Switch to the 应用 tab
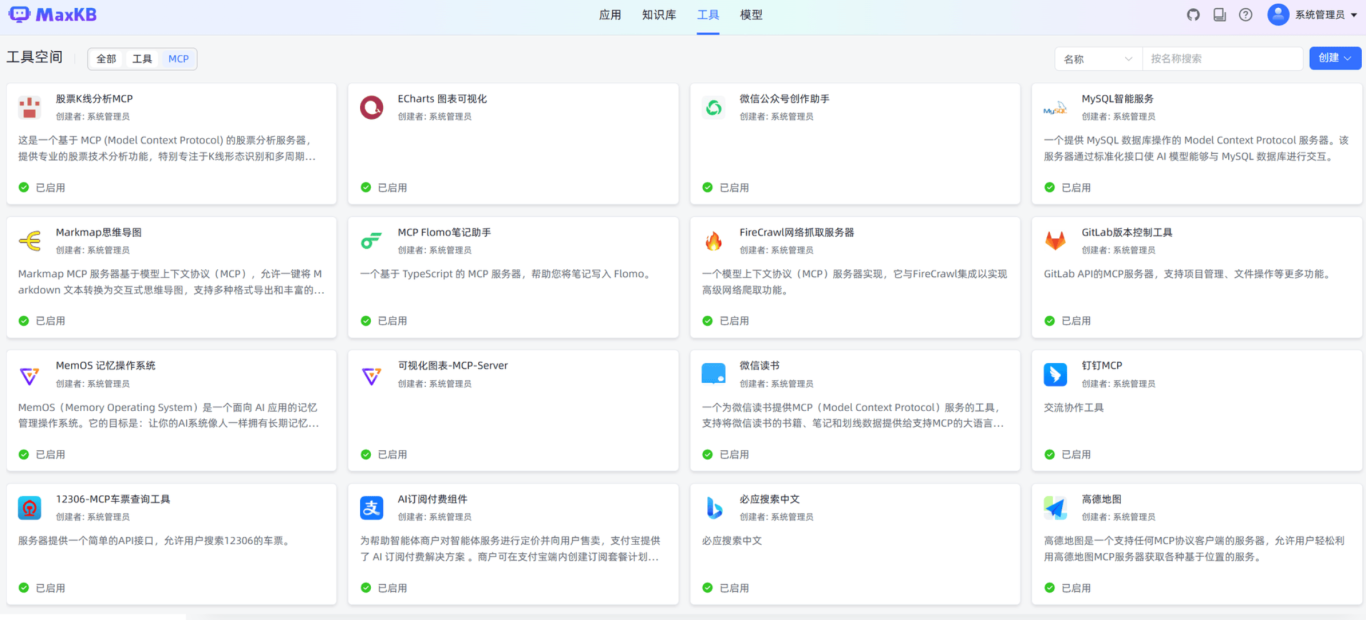1366x620 pixels. pyautogui.click(x=610, y=15)
